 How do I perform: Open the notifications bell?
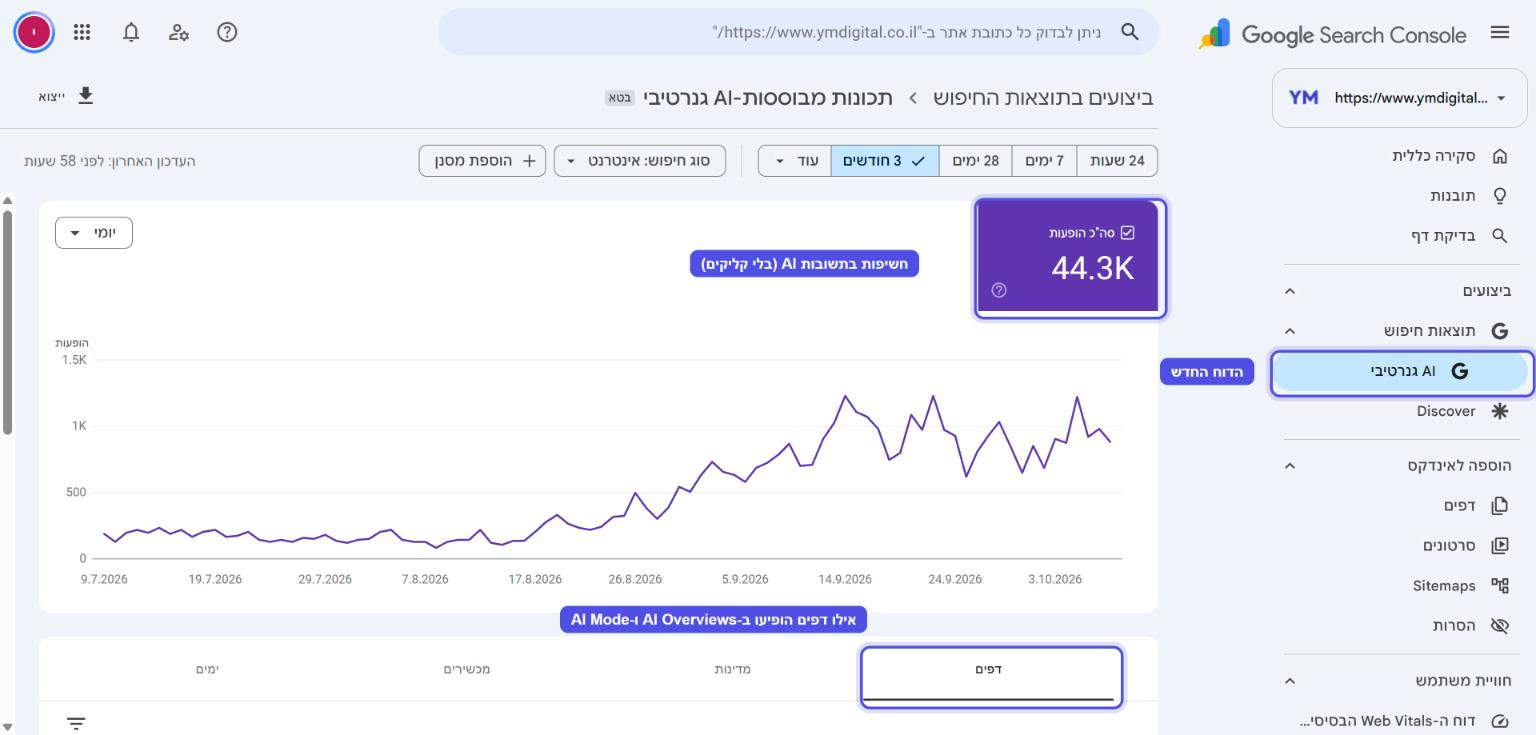[131, 32]
